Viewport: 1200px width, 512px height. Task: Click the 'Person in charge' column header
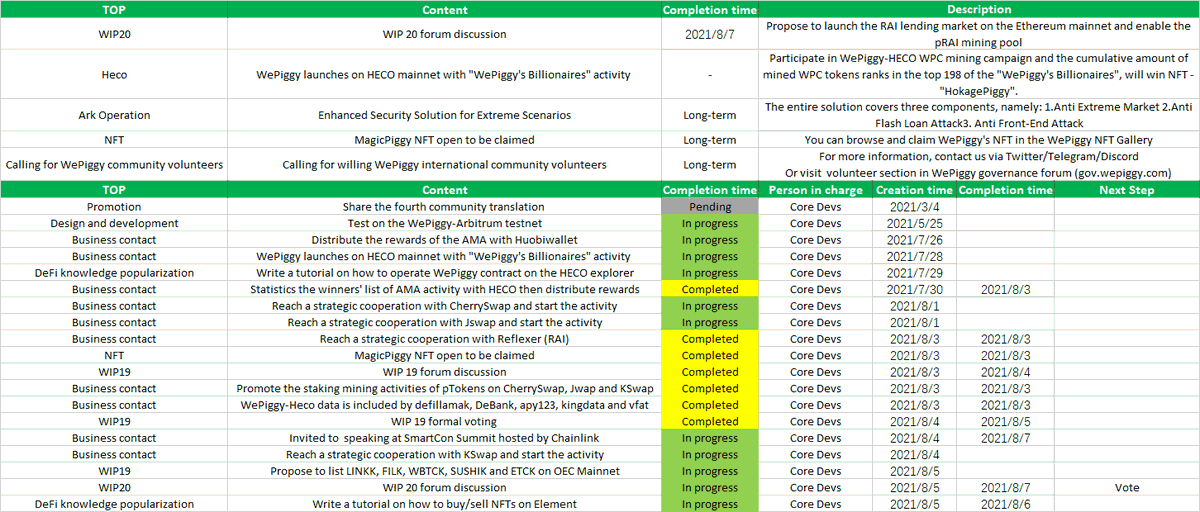(x=814, y=190)
